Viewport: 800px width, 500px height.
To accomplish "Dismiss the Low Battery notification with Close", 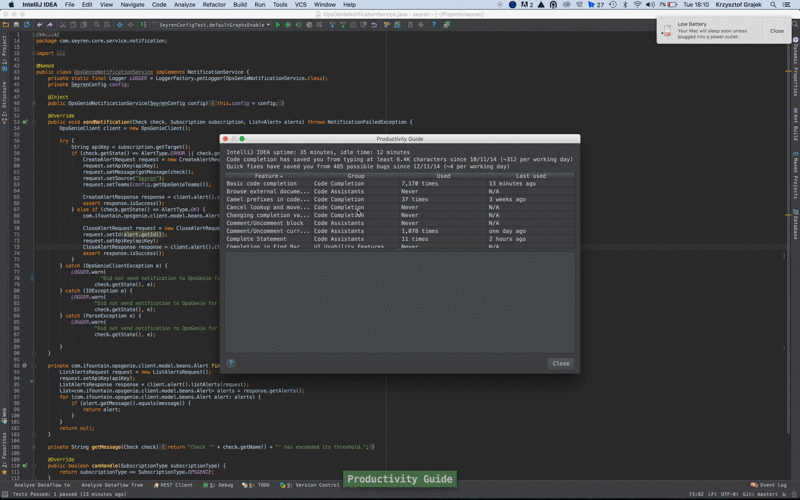I will click(777, 31).
